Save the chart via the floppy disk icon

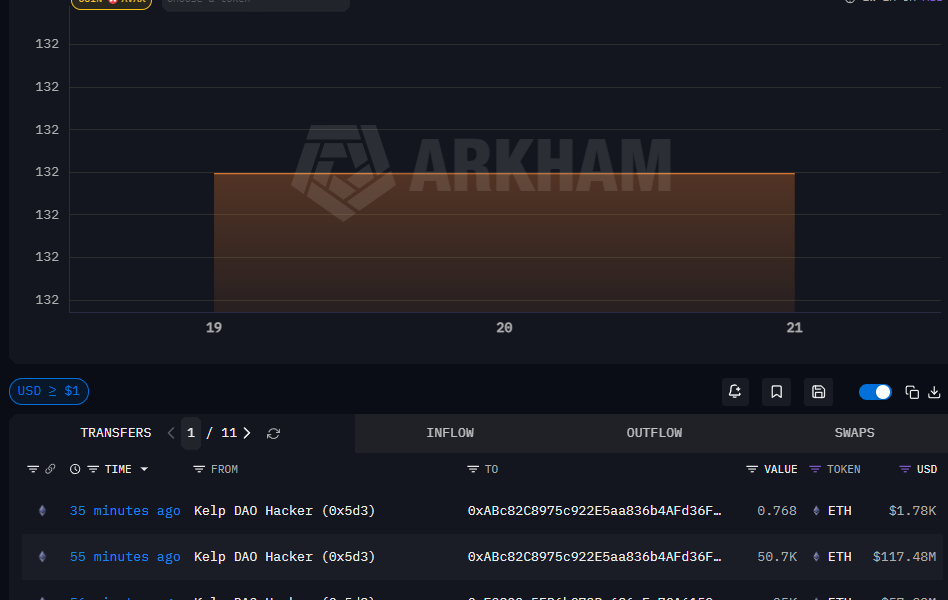point(818,391)
